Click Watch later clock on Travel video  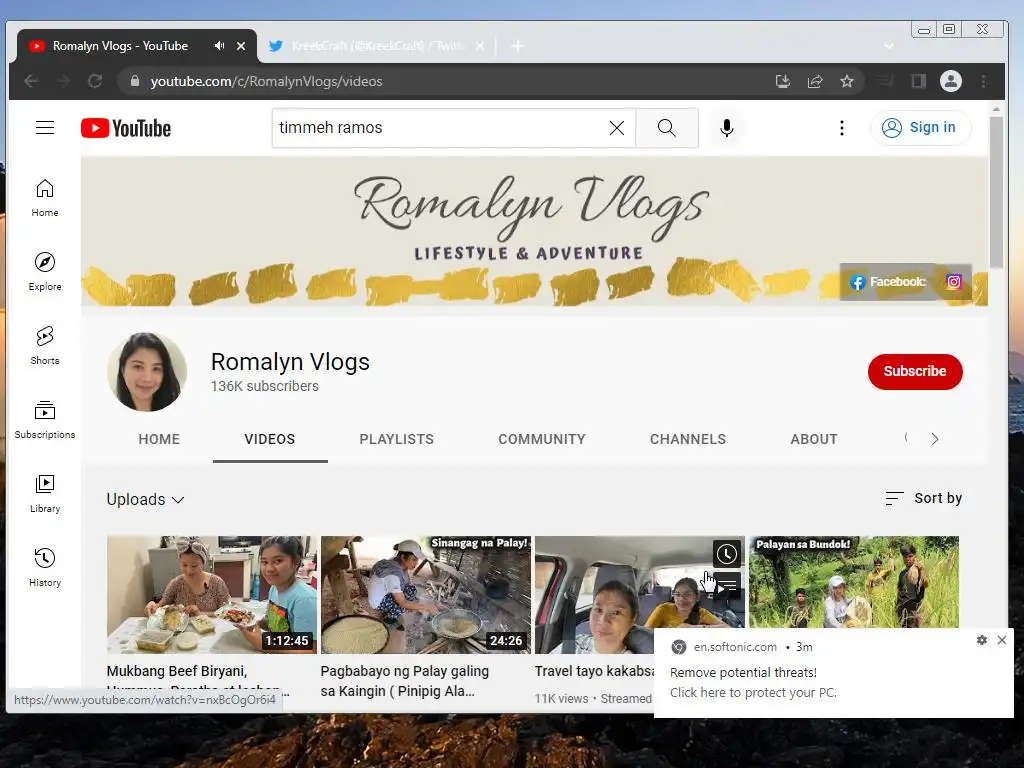(x=727, y=554)
